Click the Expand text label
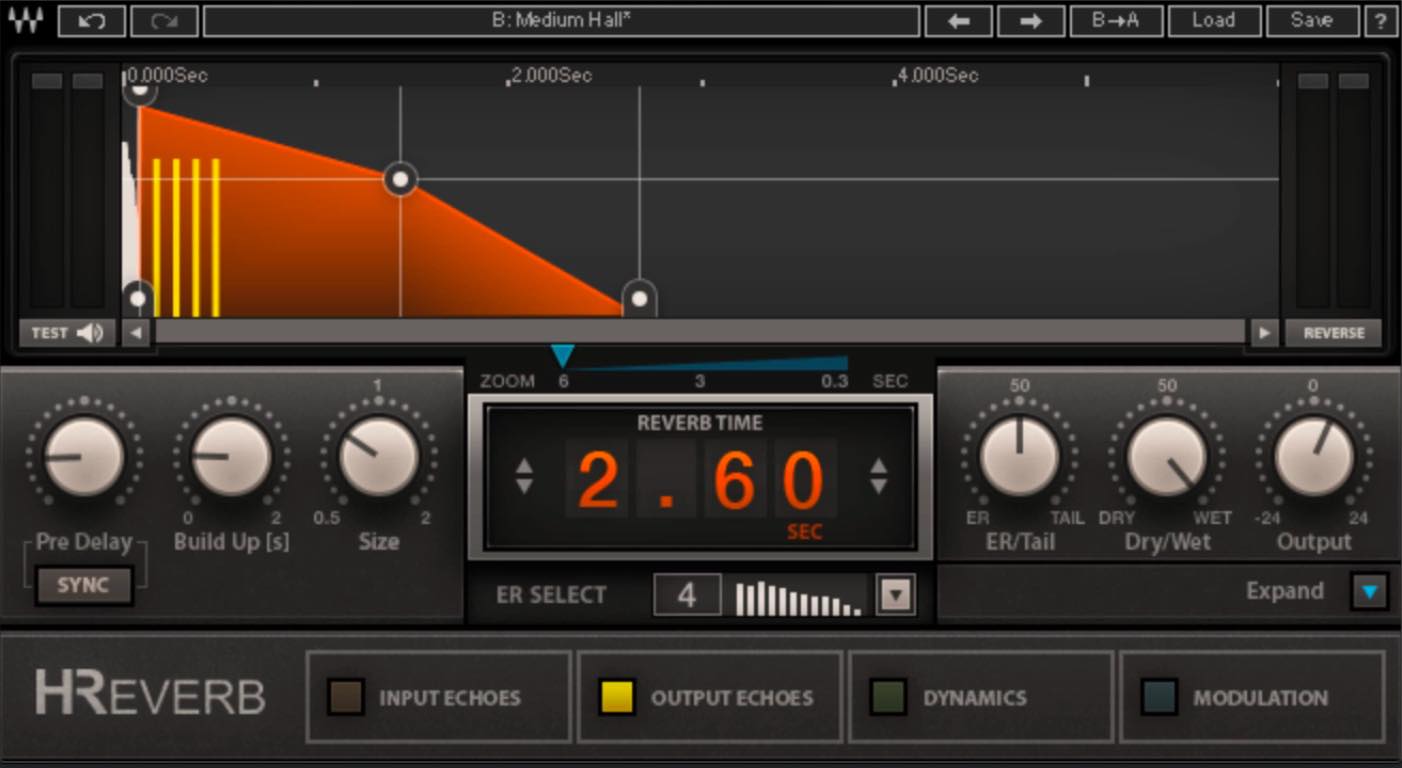1402x768 pixels. (1284, 591)
